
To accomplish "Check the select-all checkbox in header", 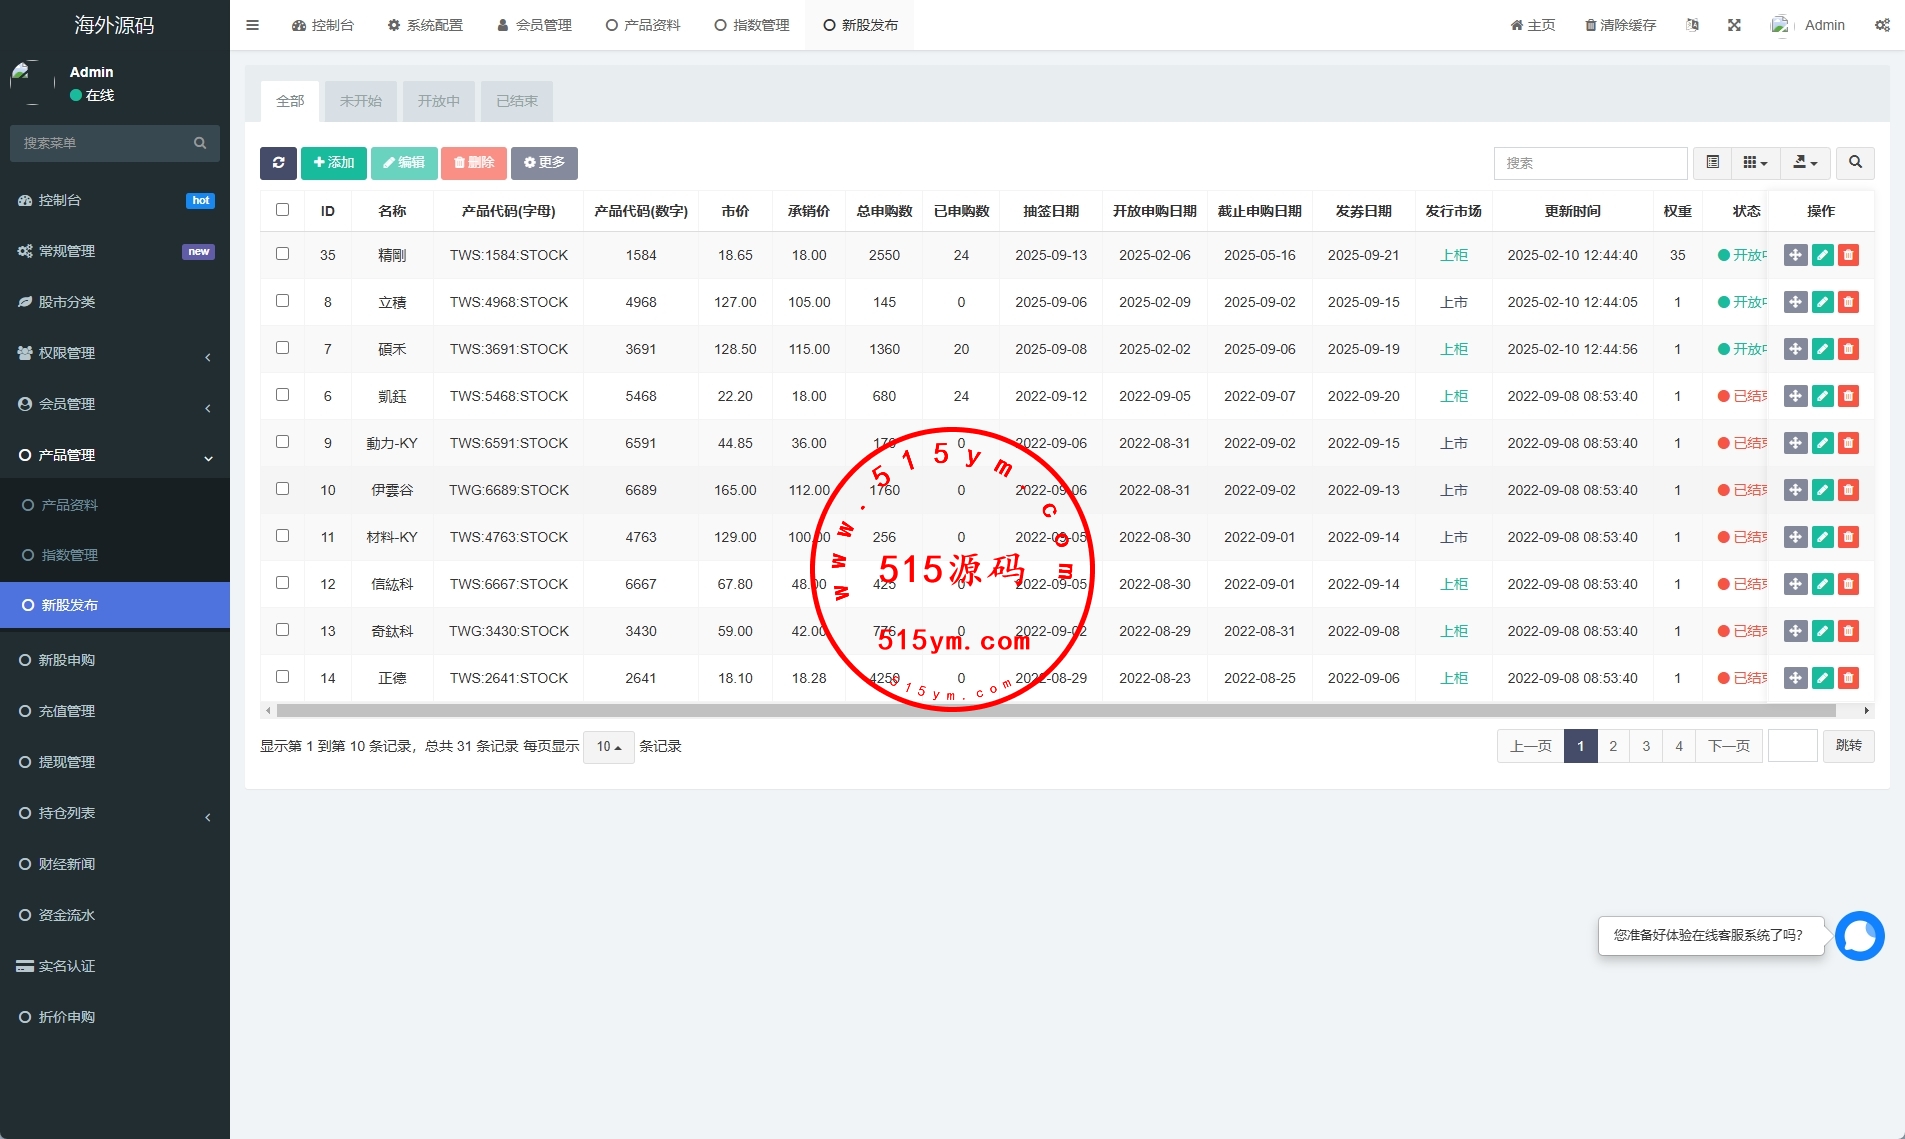I will pyautogui.click(x=282, y=210).
